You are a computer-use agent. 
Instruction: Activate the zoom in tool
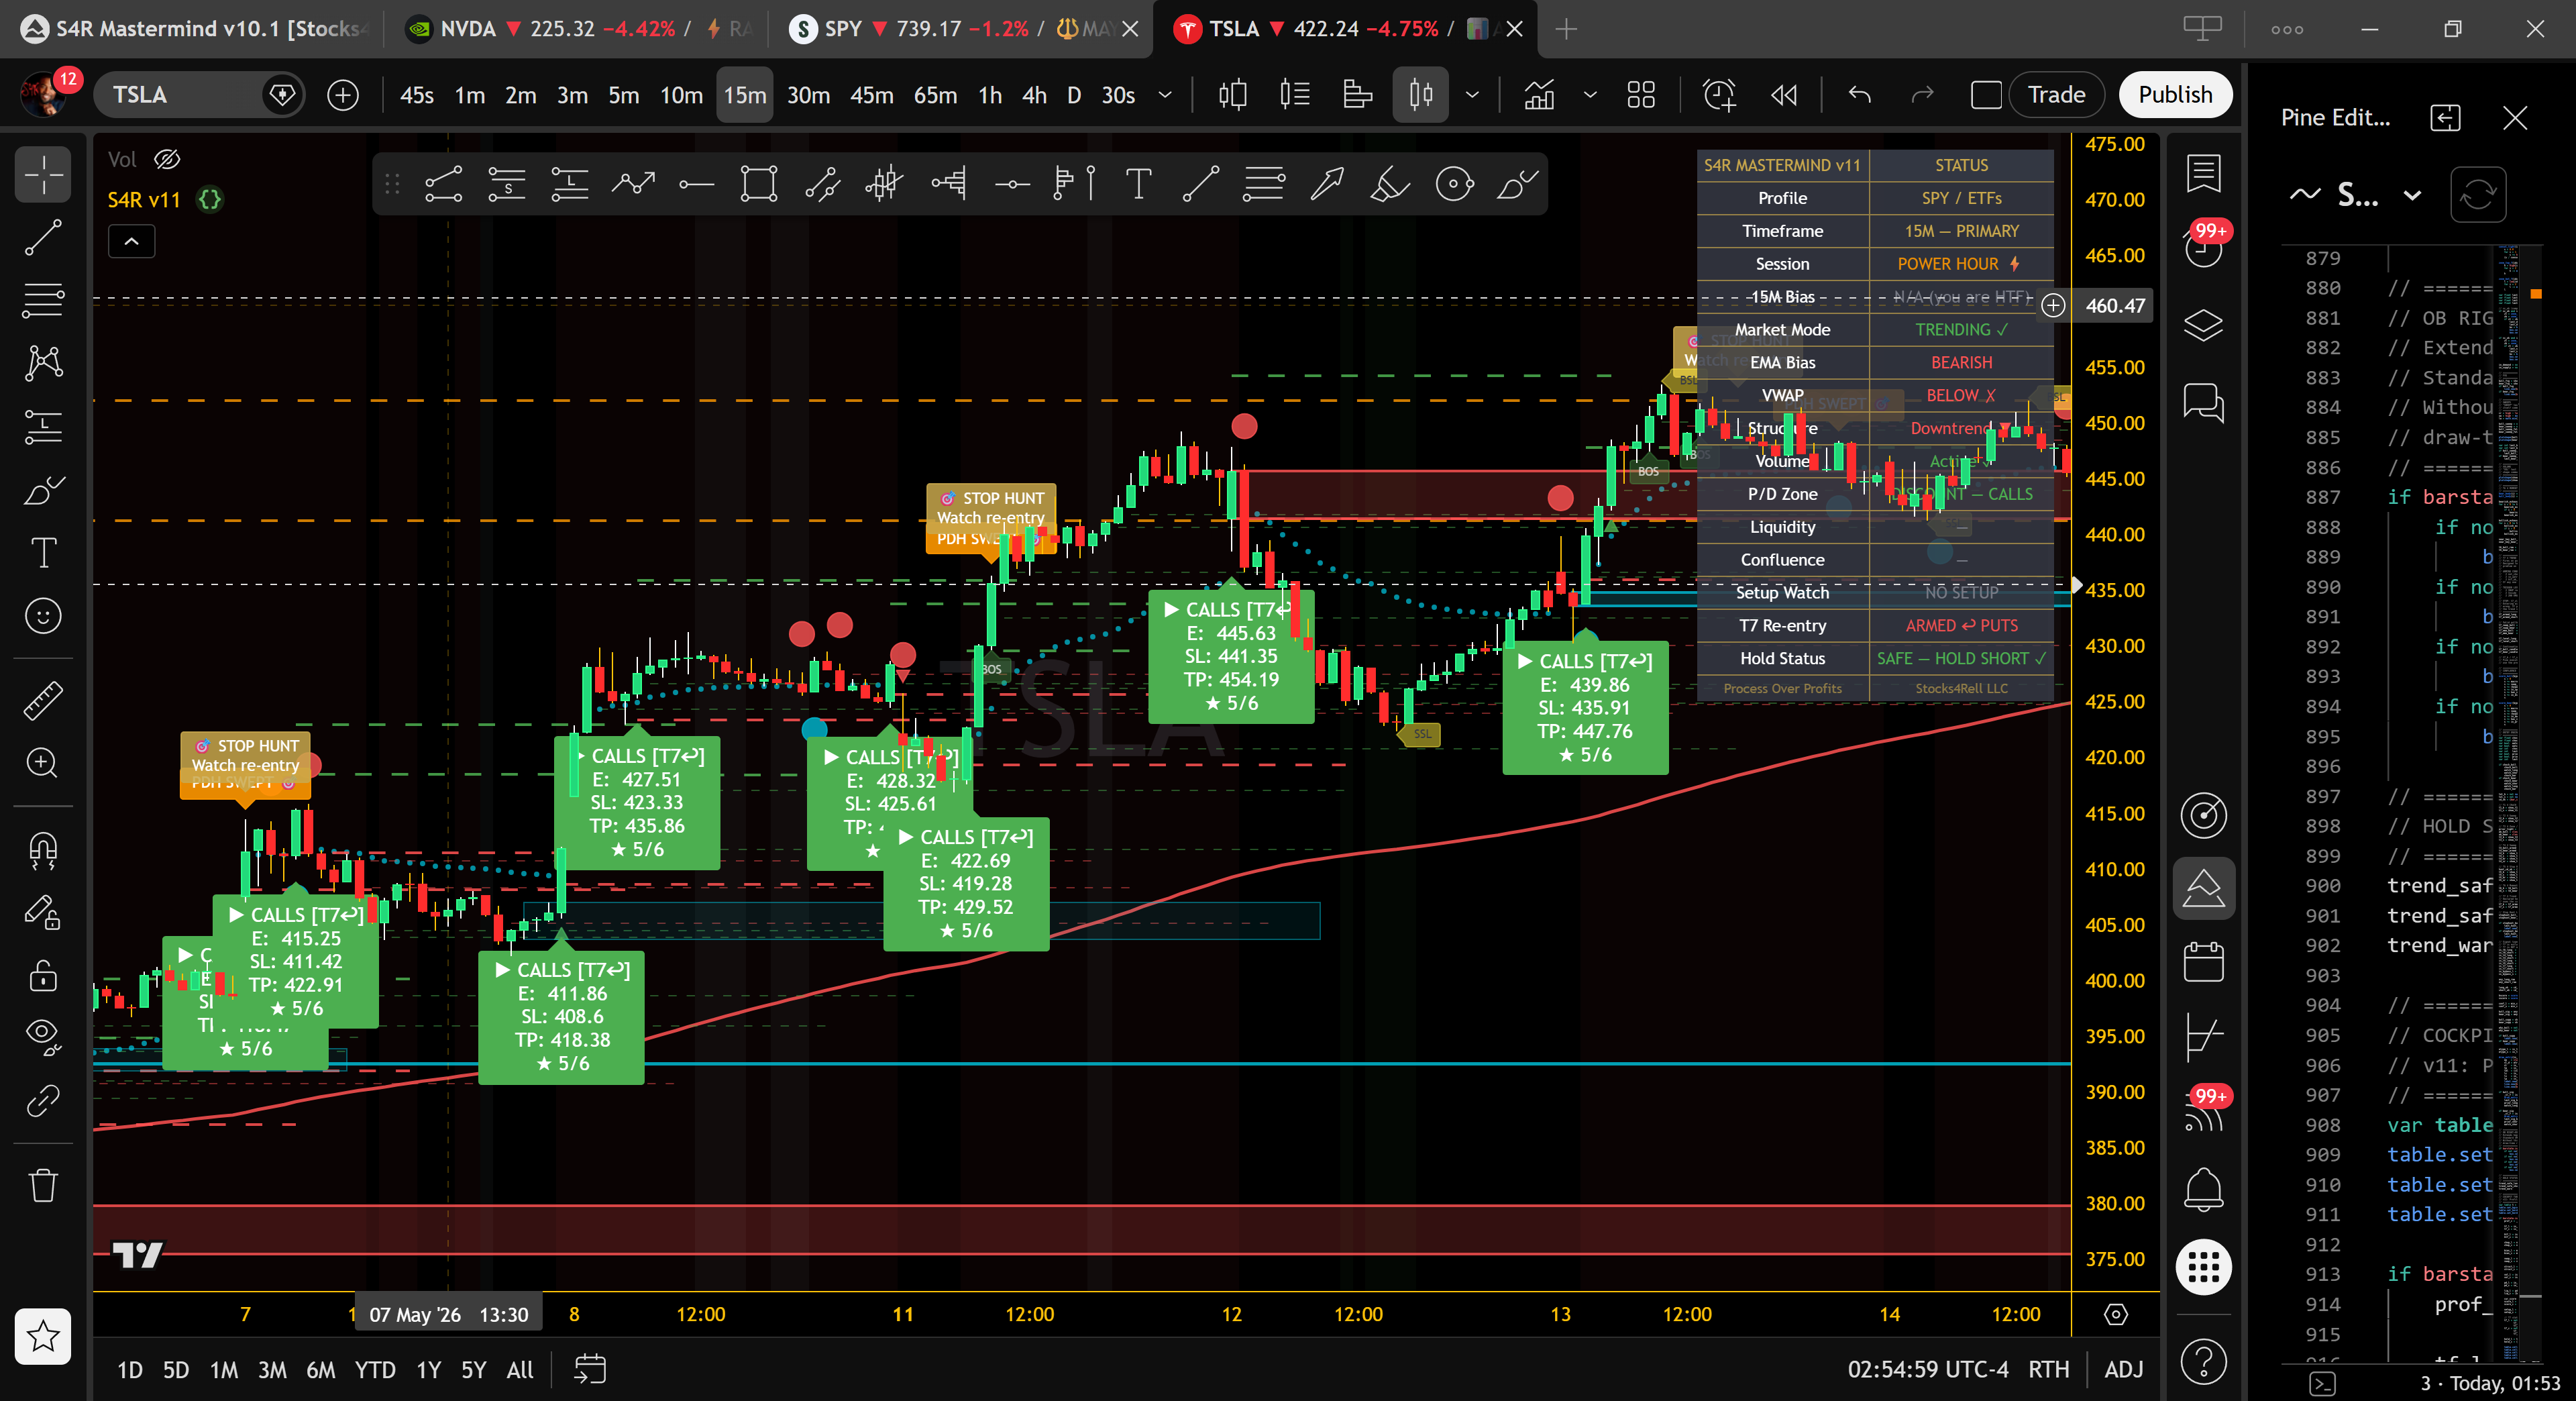(43, 764)
